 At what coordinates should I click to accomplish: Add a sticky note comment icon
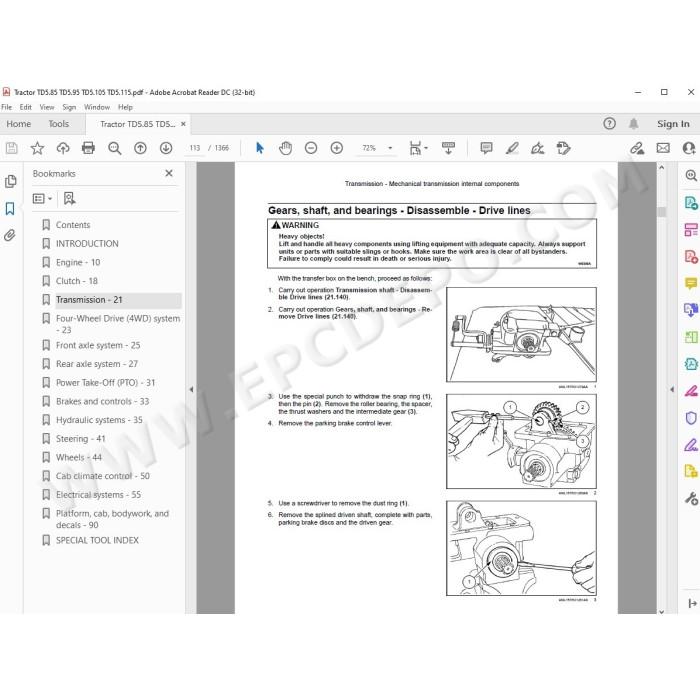pyautogui.click(x=486, y=148)
